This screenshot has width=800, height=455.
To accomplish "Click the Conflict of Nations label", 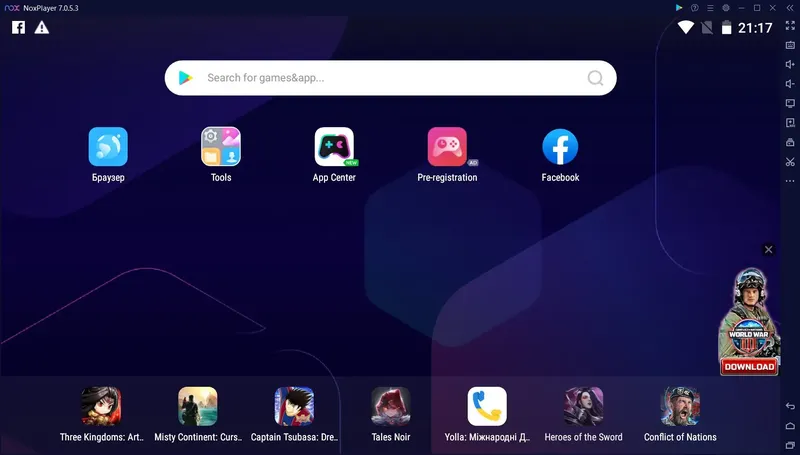I will click(680, 437).
